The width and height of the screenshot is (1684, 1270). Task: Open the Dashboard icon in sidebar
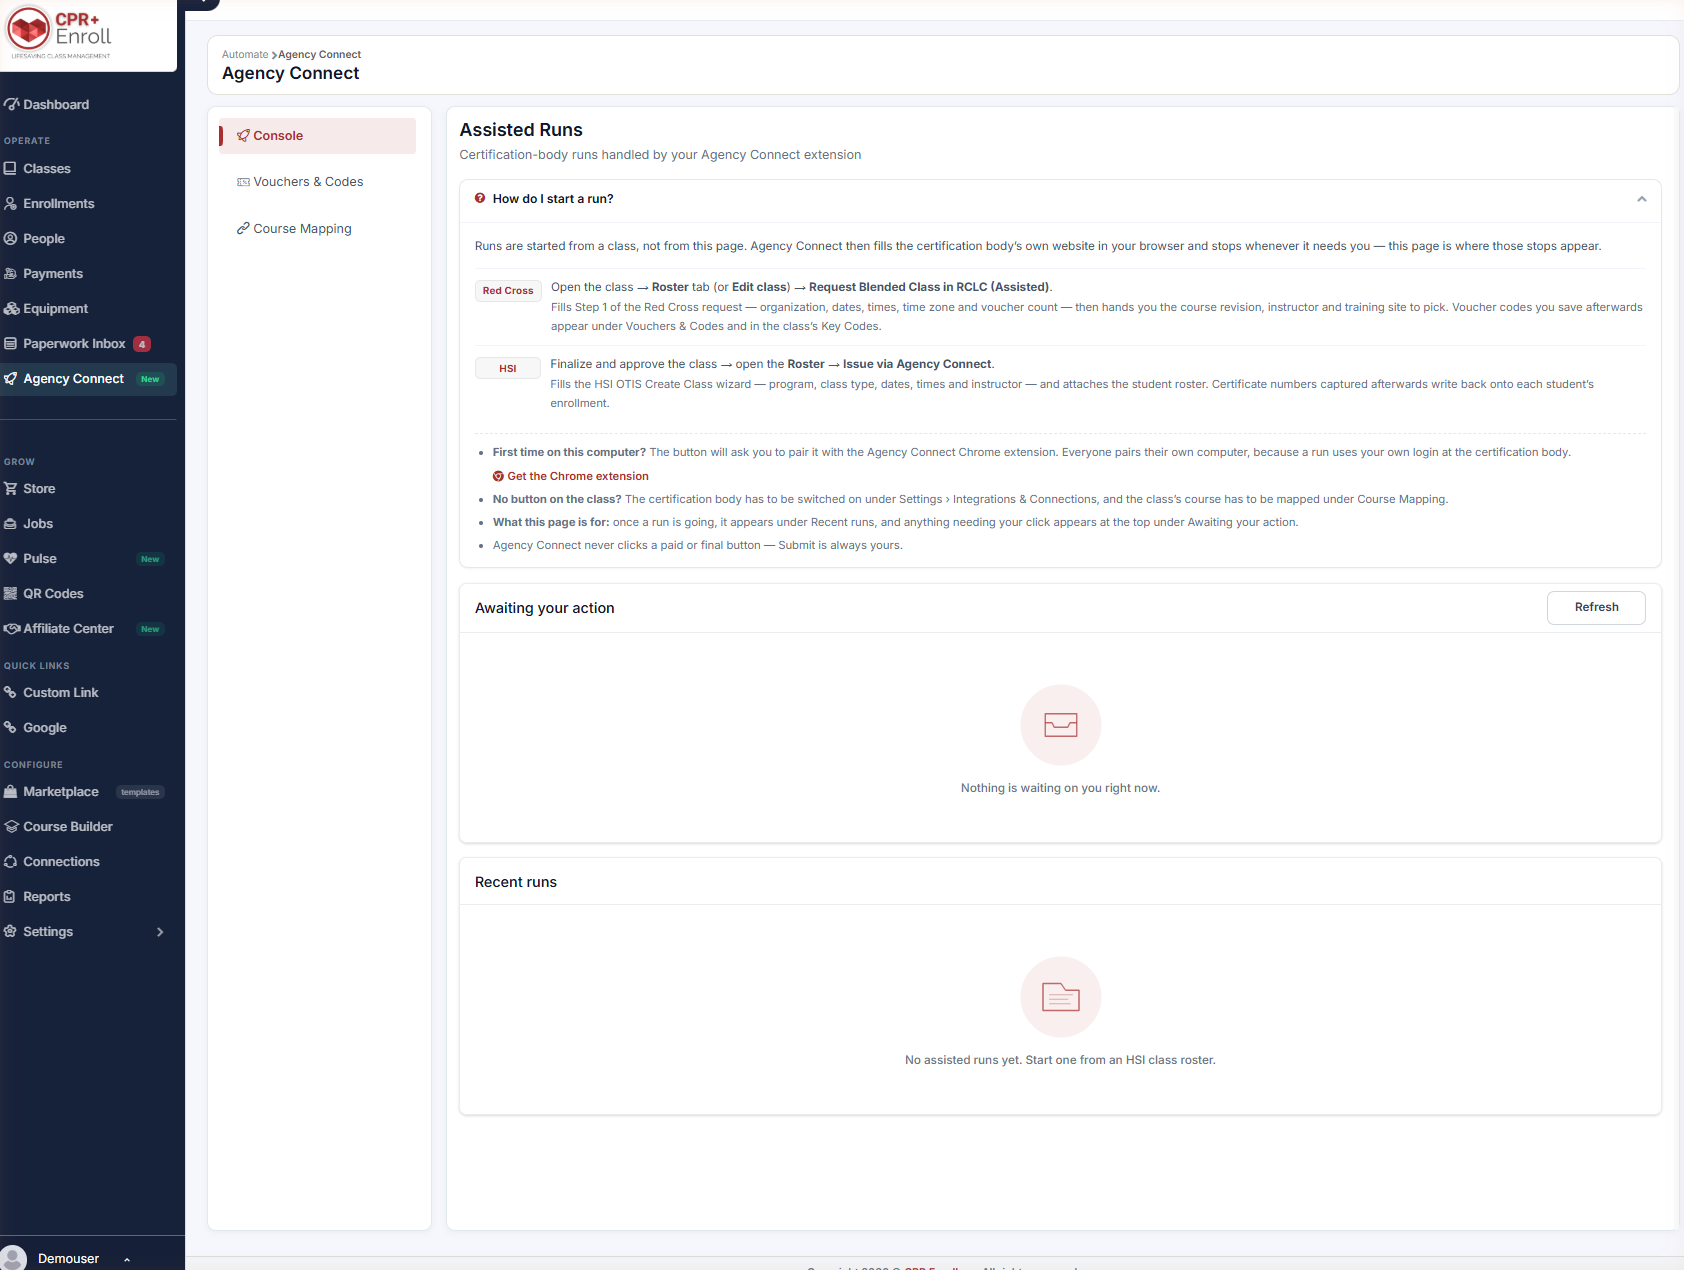click(x=11, y=104)
